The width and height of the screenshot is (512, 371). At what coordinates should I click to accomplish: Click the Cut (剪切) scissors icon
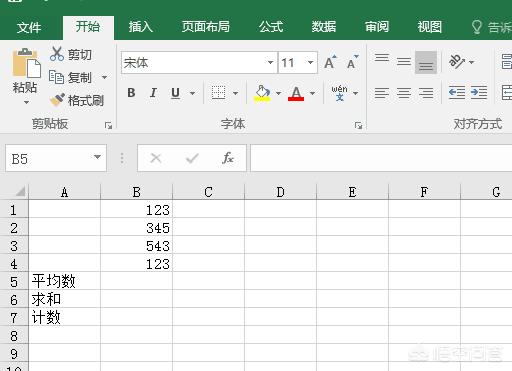pos(57,54)
